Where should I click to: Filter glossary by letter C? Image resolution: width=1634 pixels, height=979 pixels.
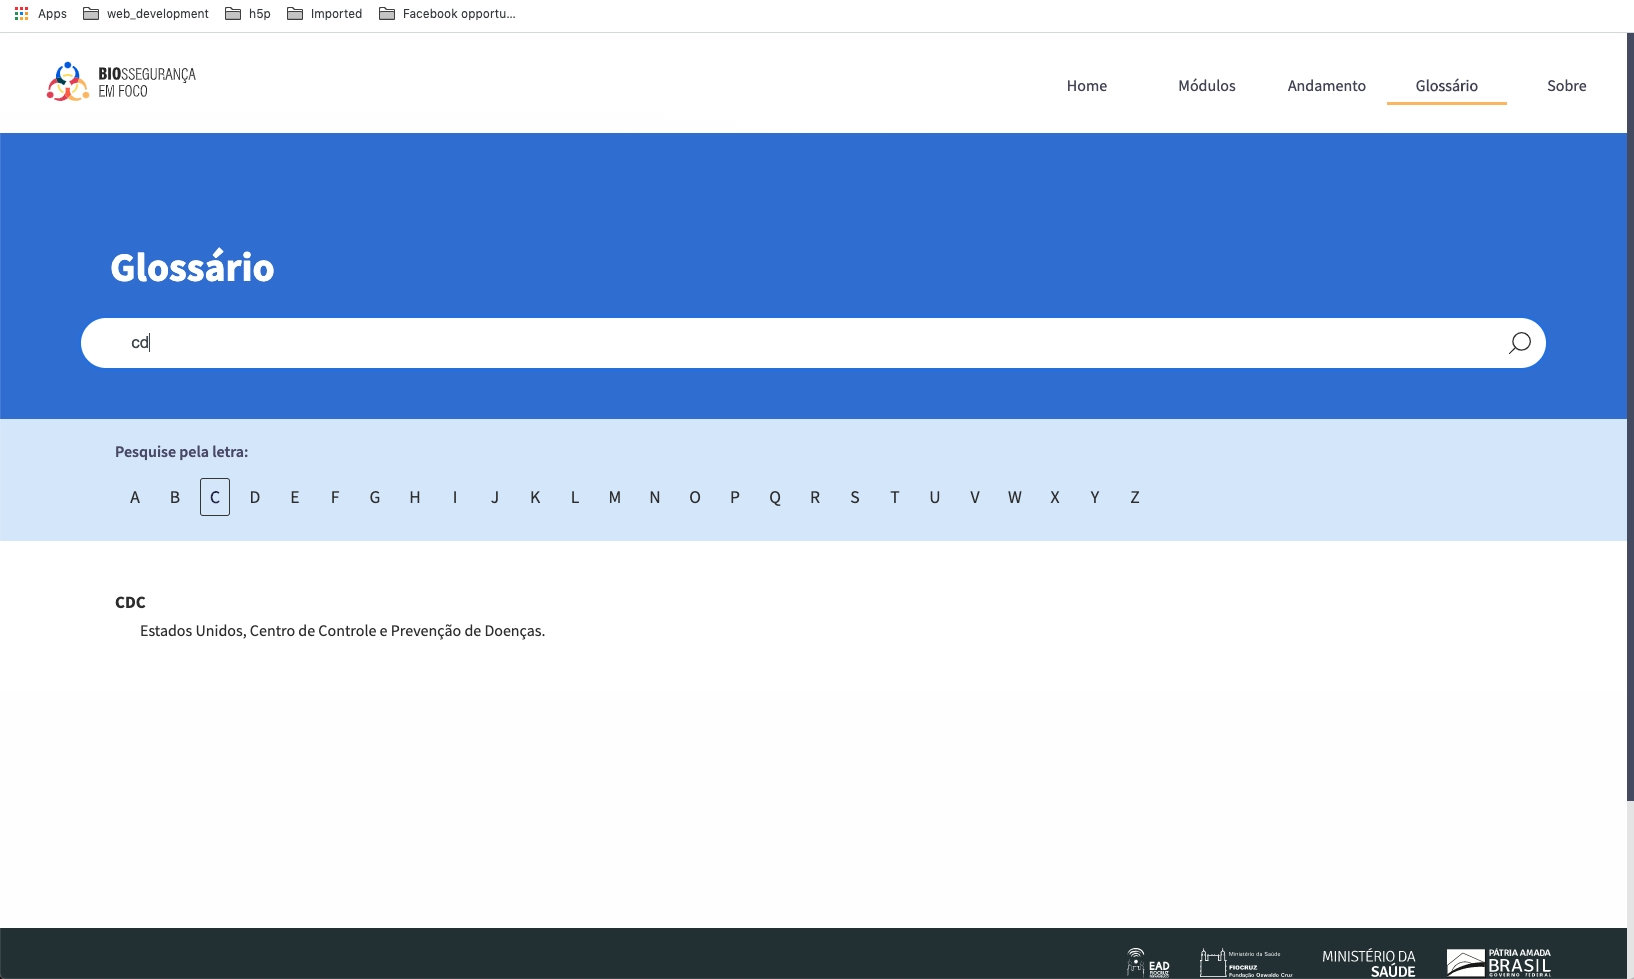tap(215, 497)
